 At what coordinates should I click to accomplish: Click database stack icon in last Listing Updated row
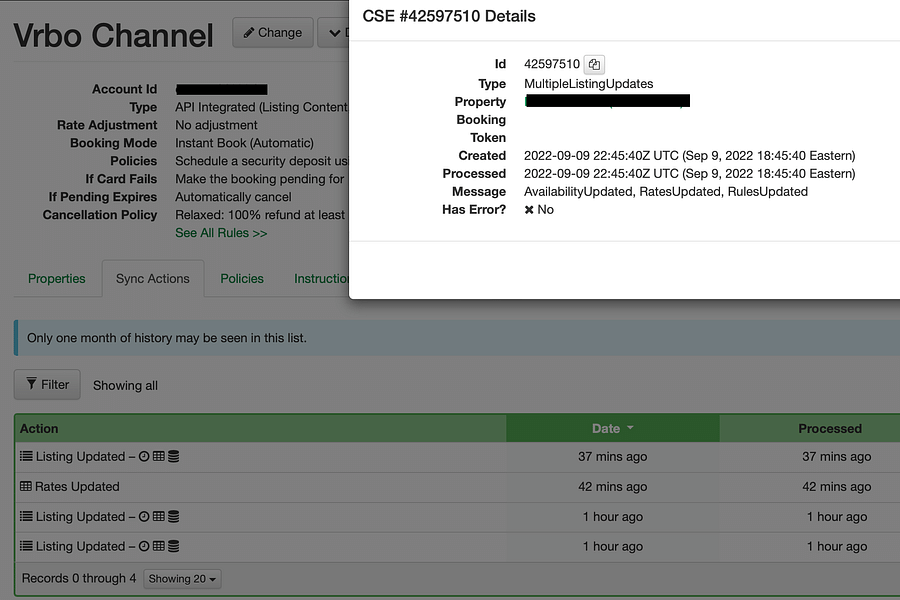[x=173, y=547]
